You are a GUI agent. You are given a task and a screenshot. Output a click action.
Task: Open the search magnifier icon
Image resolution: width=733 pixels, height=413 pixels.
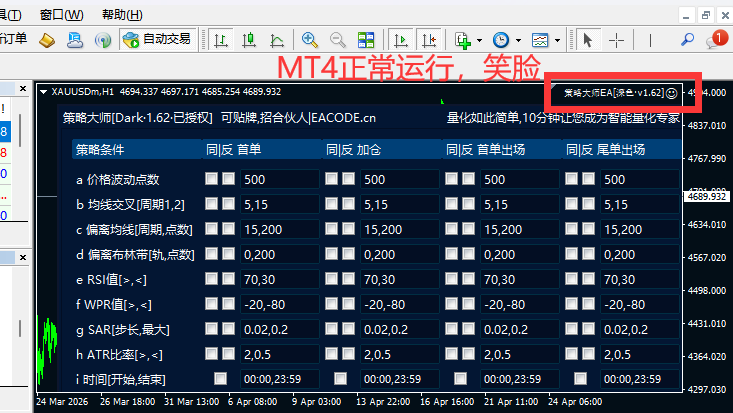(x=687, y=40)
